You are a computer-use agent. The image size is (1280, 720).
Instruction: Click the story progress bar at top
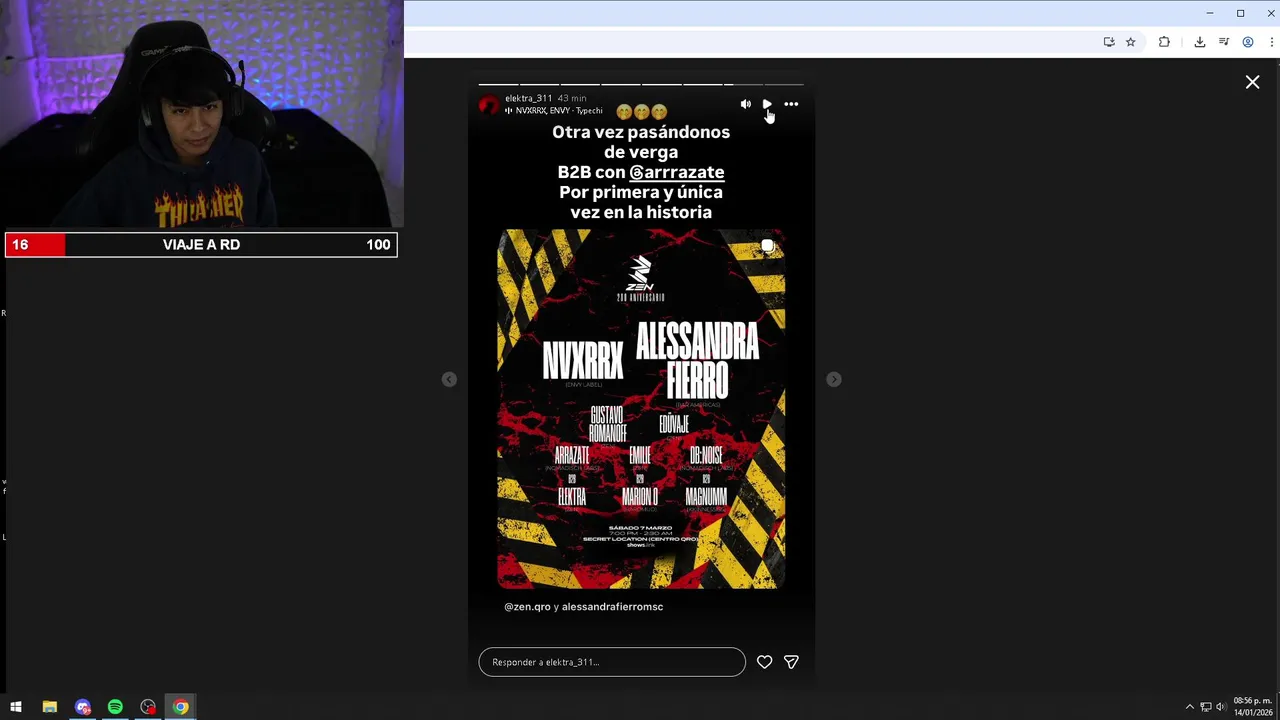click(x=641, y=84)
